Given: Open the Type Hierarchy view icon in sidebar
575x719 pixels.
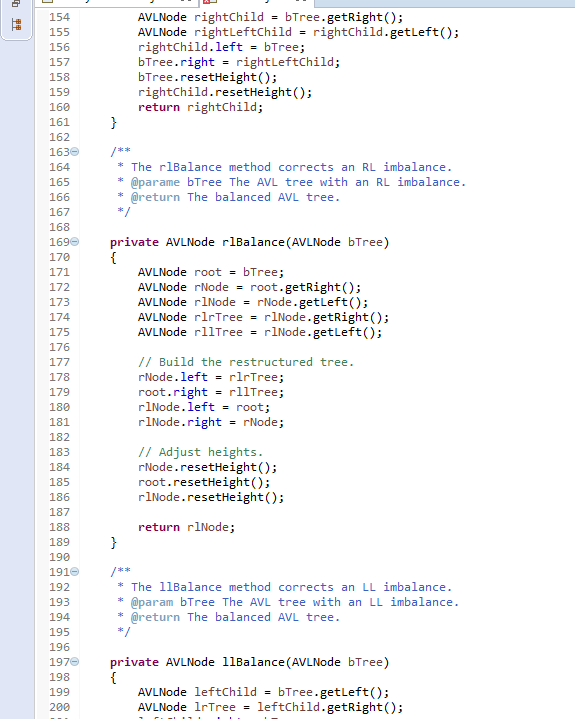Looking at the screenshot, I should (x=17, y=24).
